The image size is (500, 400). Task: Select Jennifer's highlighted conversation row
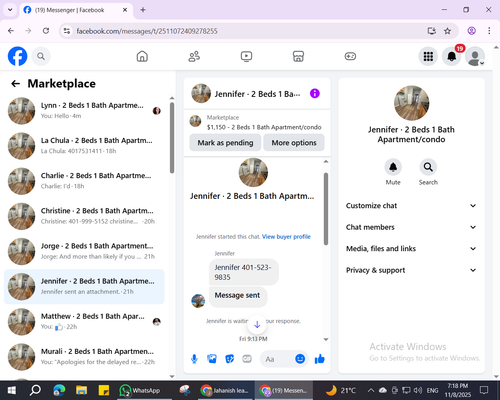coord(84,286)
